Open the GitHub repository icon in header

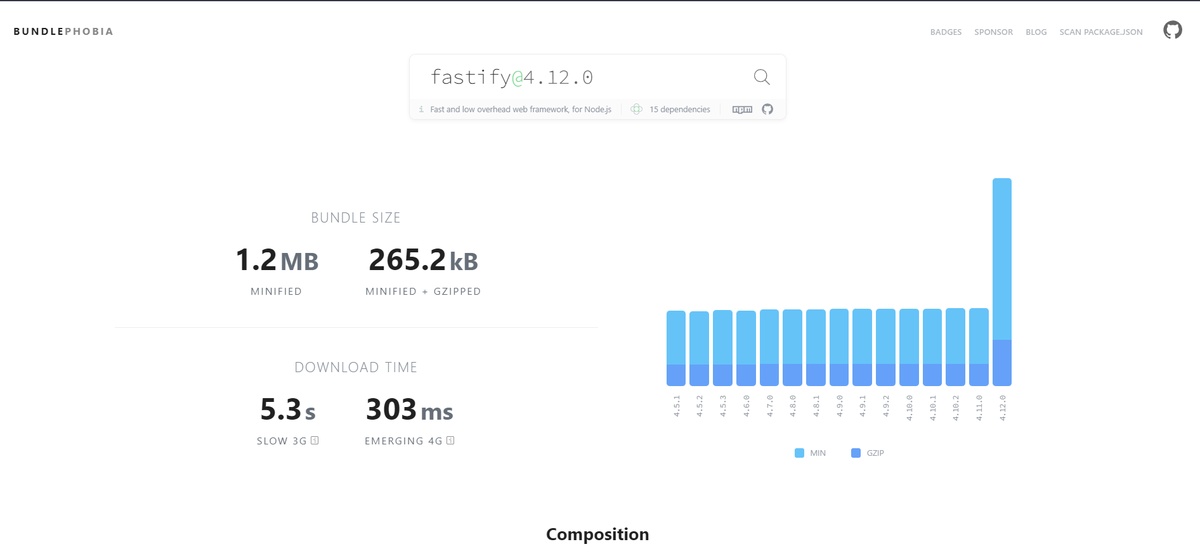[x=1172, y=30]
